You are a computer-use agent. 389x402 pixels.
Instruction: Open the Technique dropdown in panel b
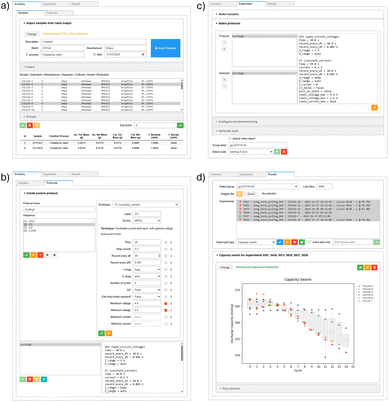pos(146,205)
